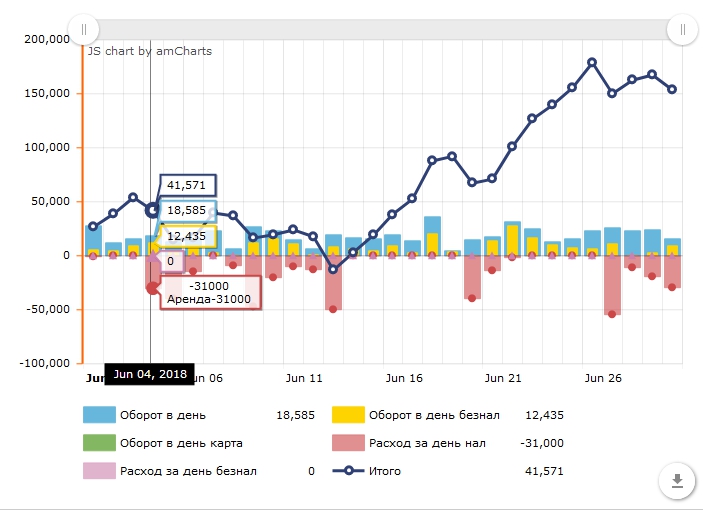703x510 pixels.
Task: Click the red expense bullet at -31000
Action: tap(152, 288)
